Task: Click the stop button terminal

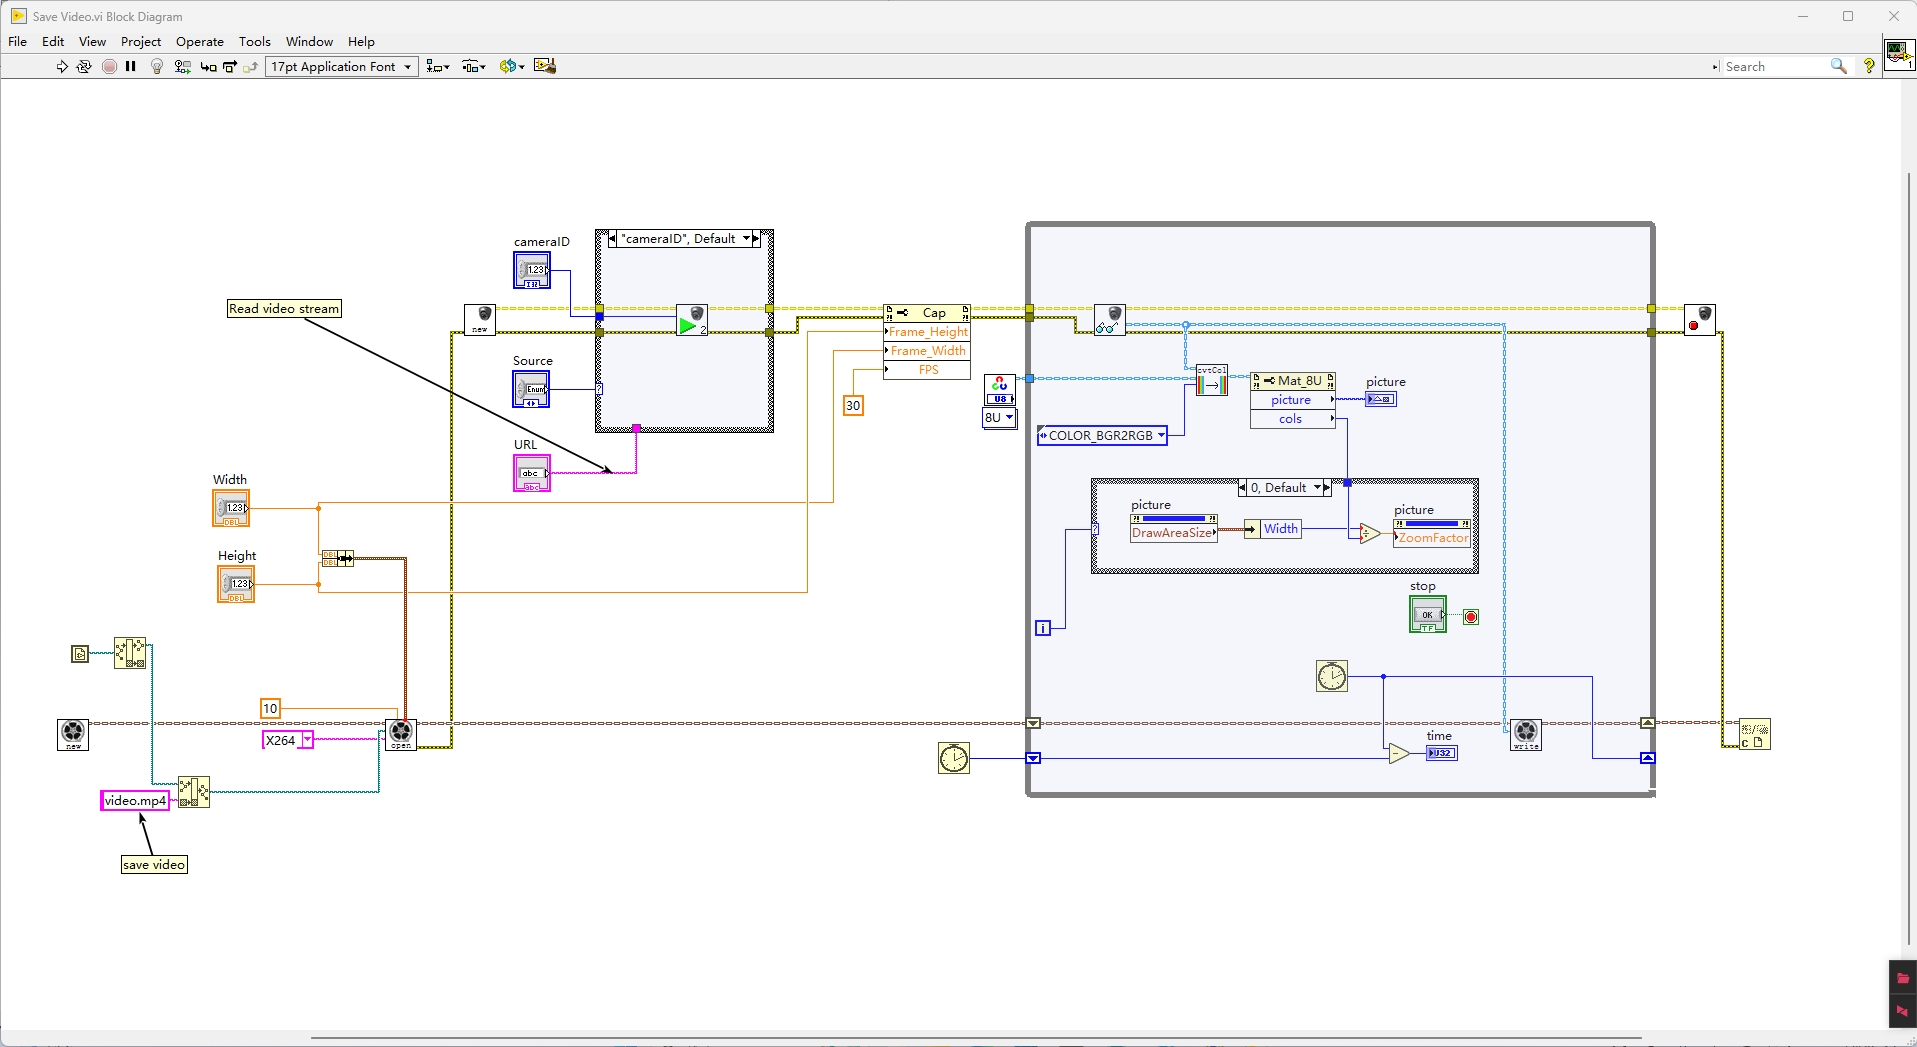Action: [1427, 615]
